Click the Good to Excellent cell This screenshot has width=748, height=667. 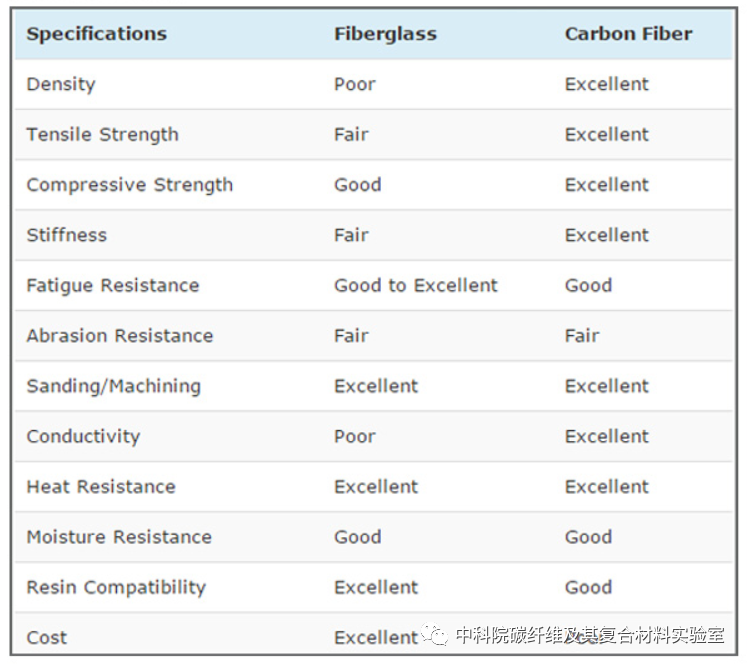416,285
